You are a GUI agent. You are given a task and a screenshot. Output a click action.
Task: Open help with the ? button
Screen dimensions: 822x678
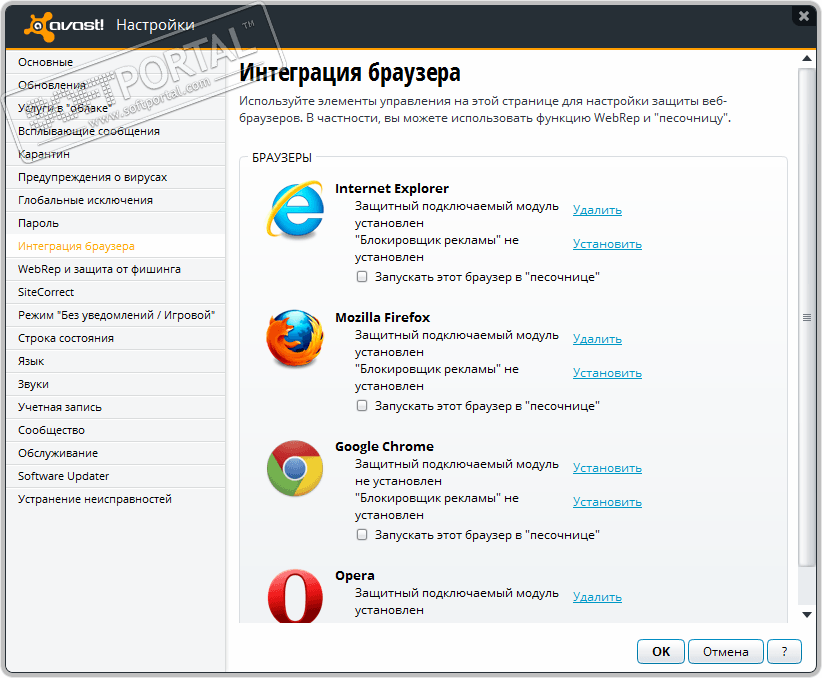784,652
